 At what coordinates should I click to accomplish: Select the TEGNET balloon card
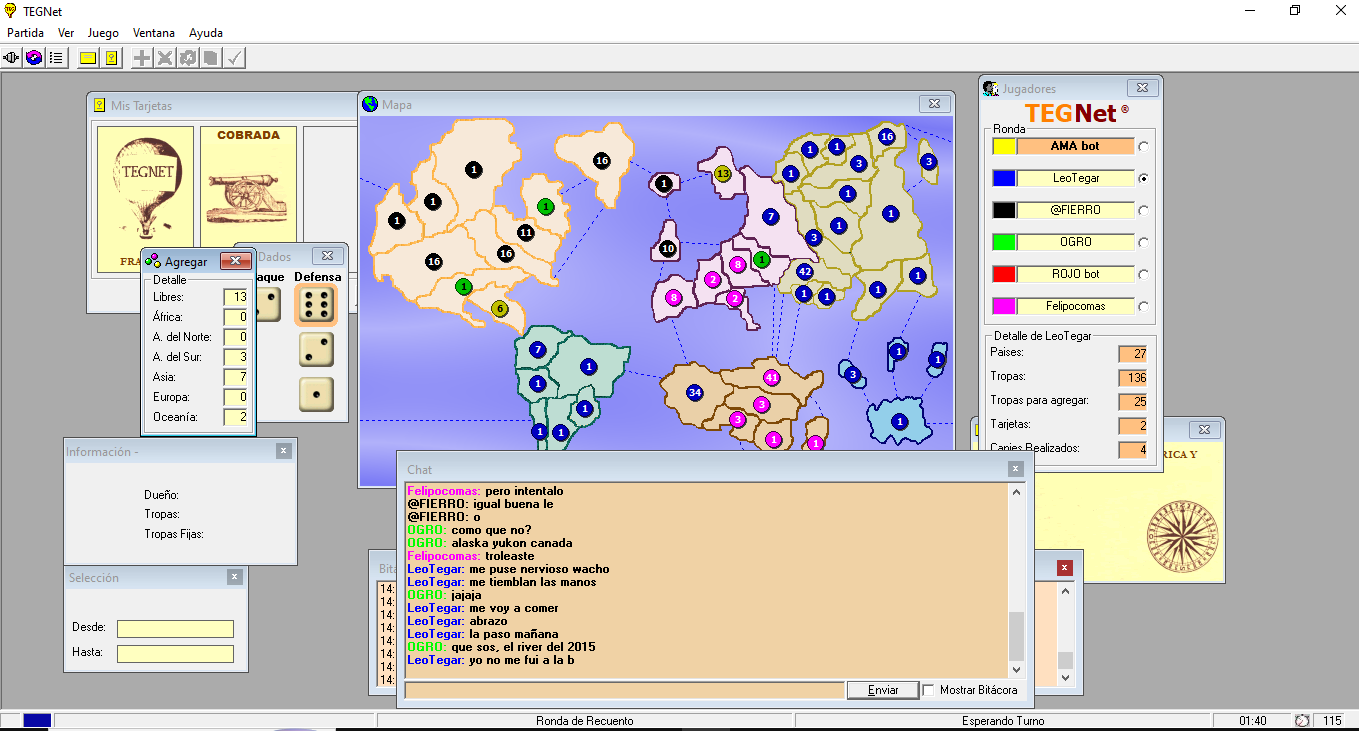144,195
